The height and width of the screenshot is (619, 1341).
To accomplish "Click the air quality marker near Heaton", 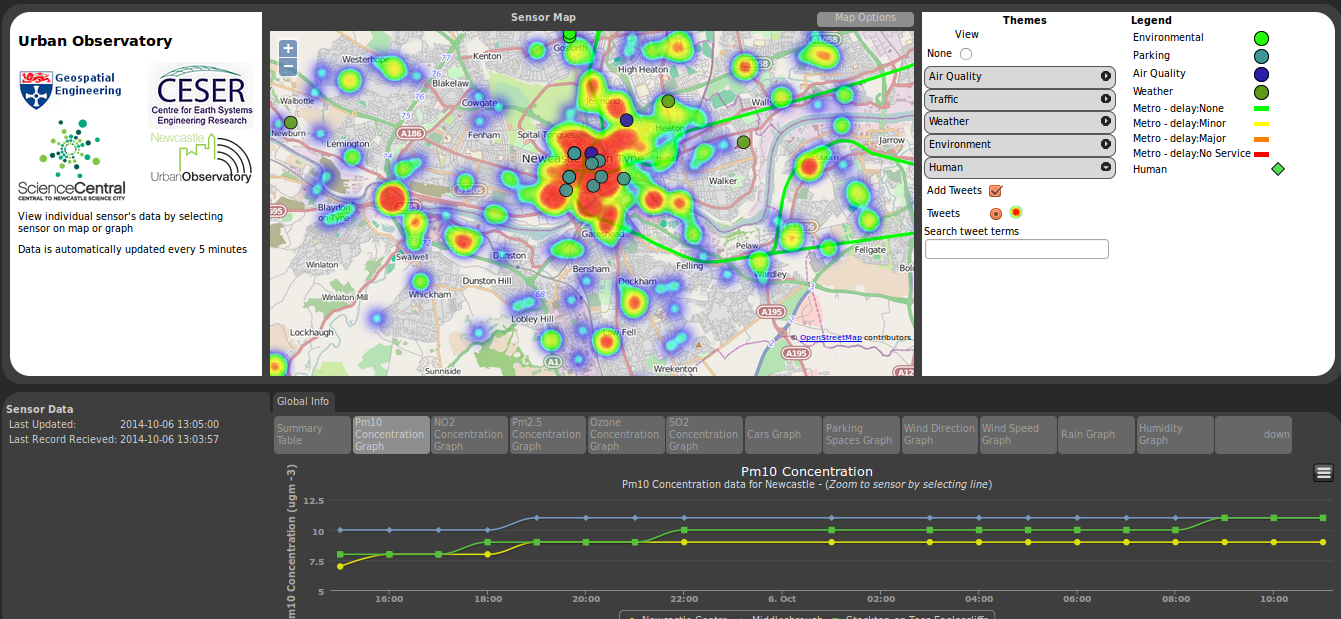I will [627, 120].
